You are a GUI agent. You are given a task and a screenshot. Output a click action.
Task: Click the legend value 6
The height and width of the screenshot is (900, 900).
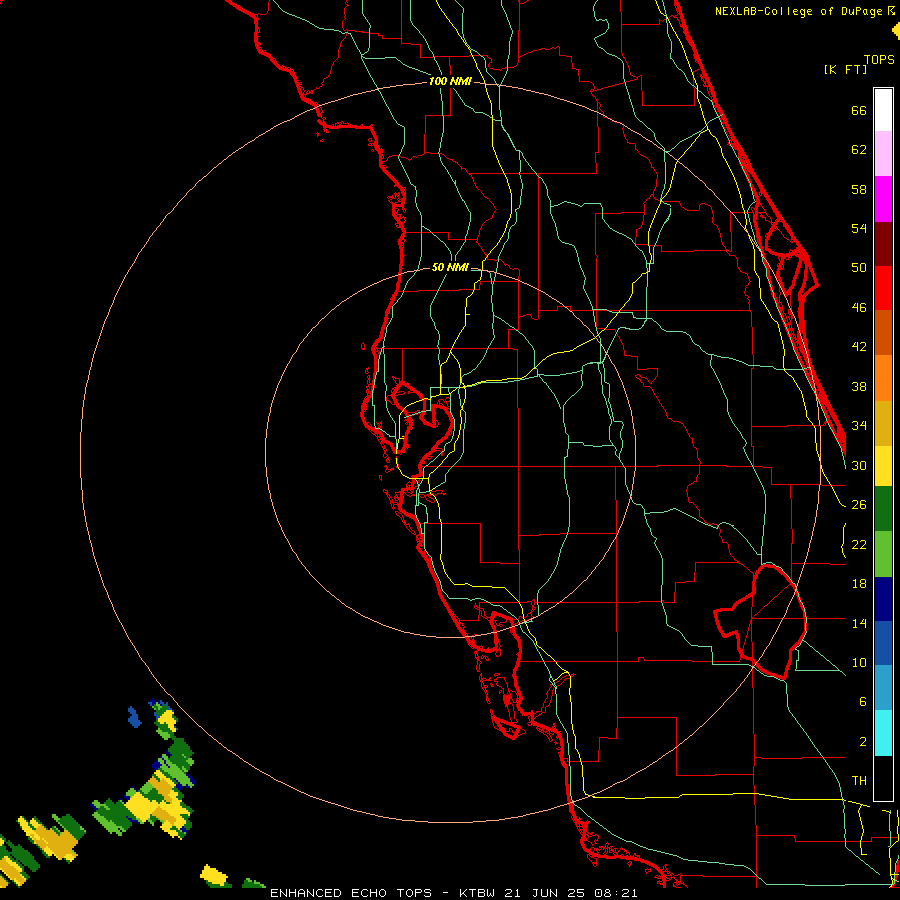[862, 701]
